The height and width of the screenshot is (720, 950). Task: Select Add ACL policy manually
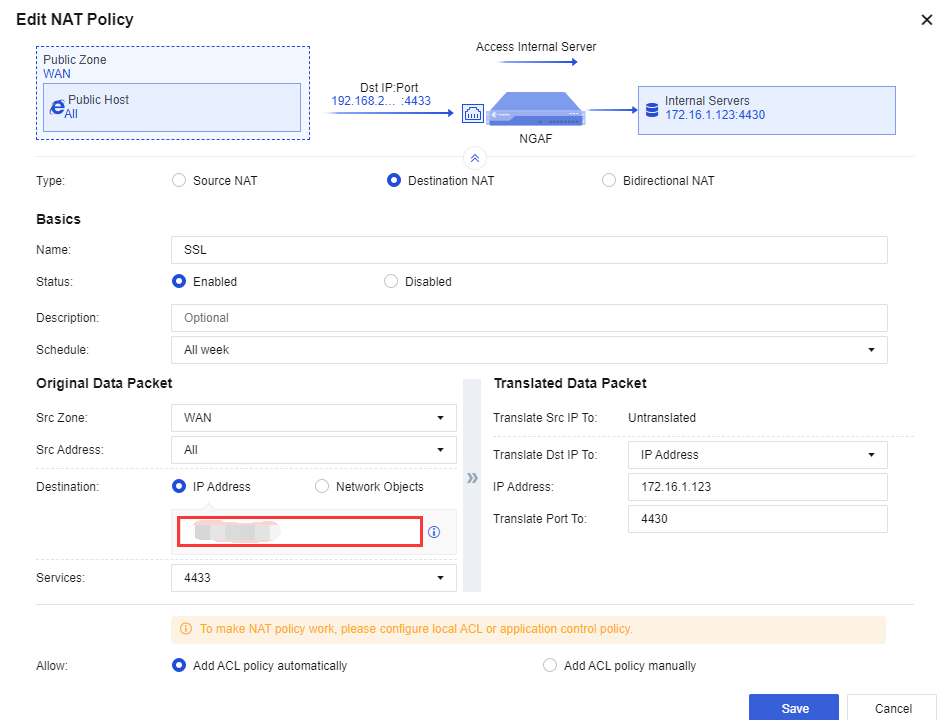point(549,666)
